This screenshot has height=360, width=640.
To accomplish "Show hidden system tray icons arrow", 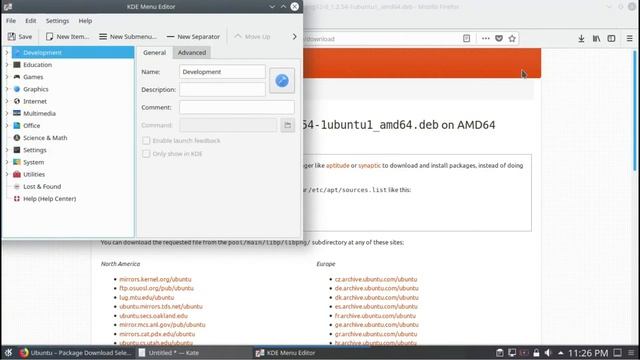I will pyautogui.click(x=561, y=353).
